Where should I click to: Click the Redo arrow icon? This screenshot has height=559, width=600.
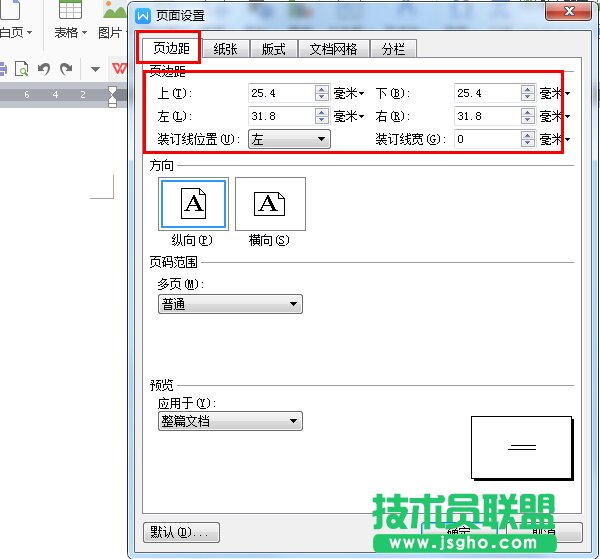(66, 69)
